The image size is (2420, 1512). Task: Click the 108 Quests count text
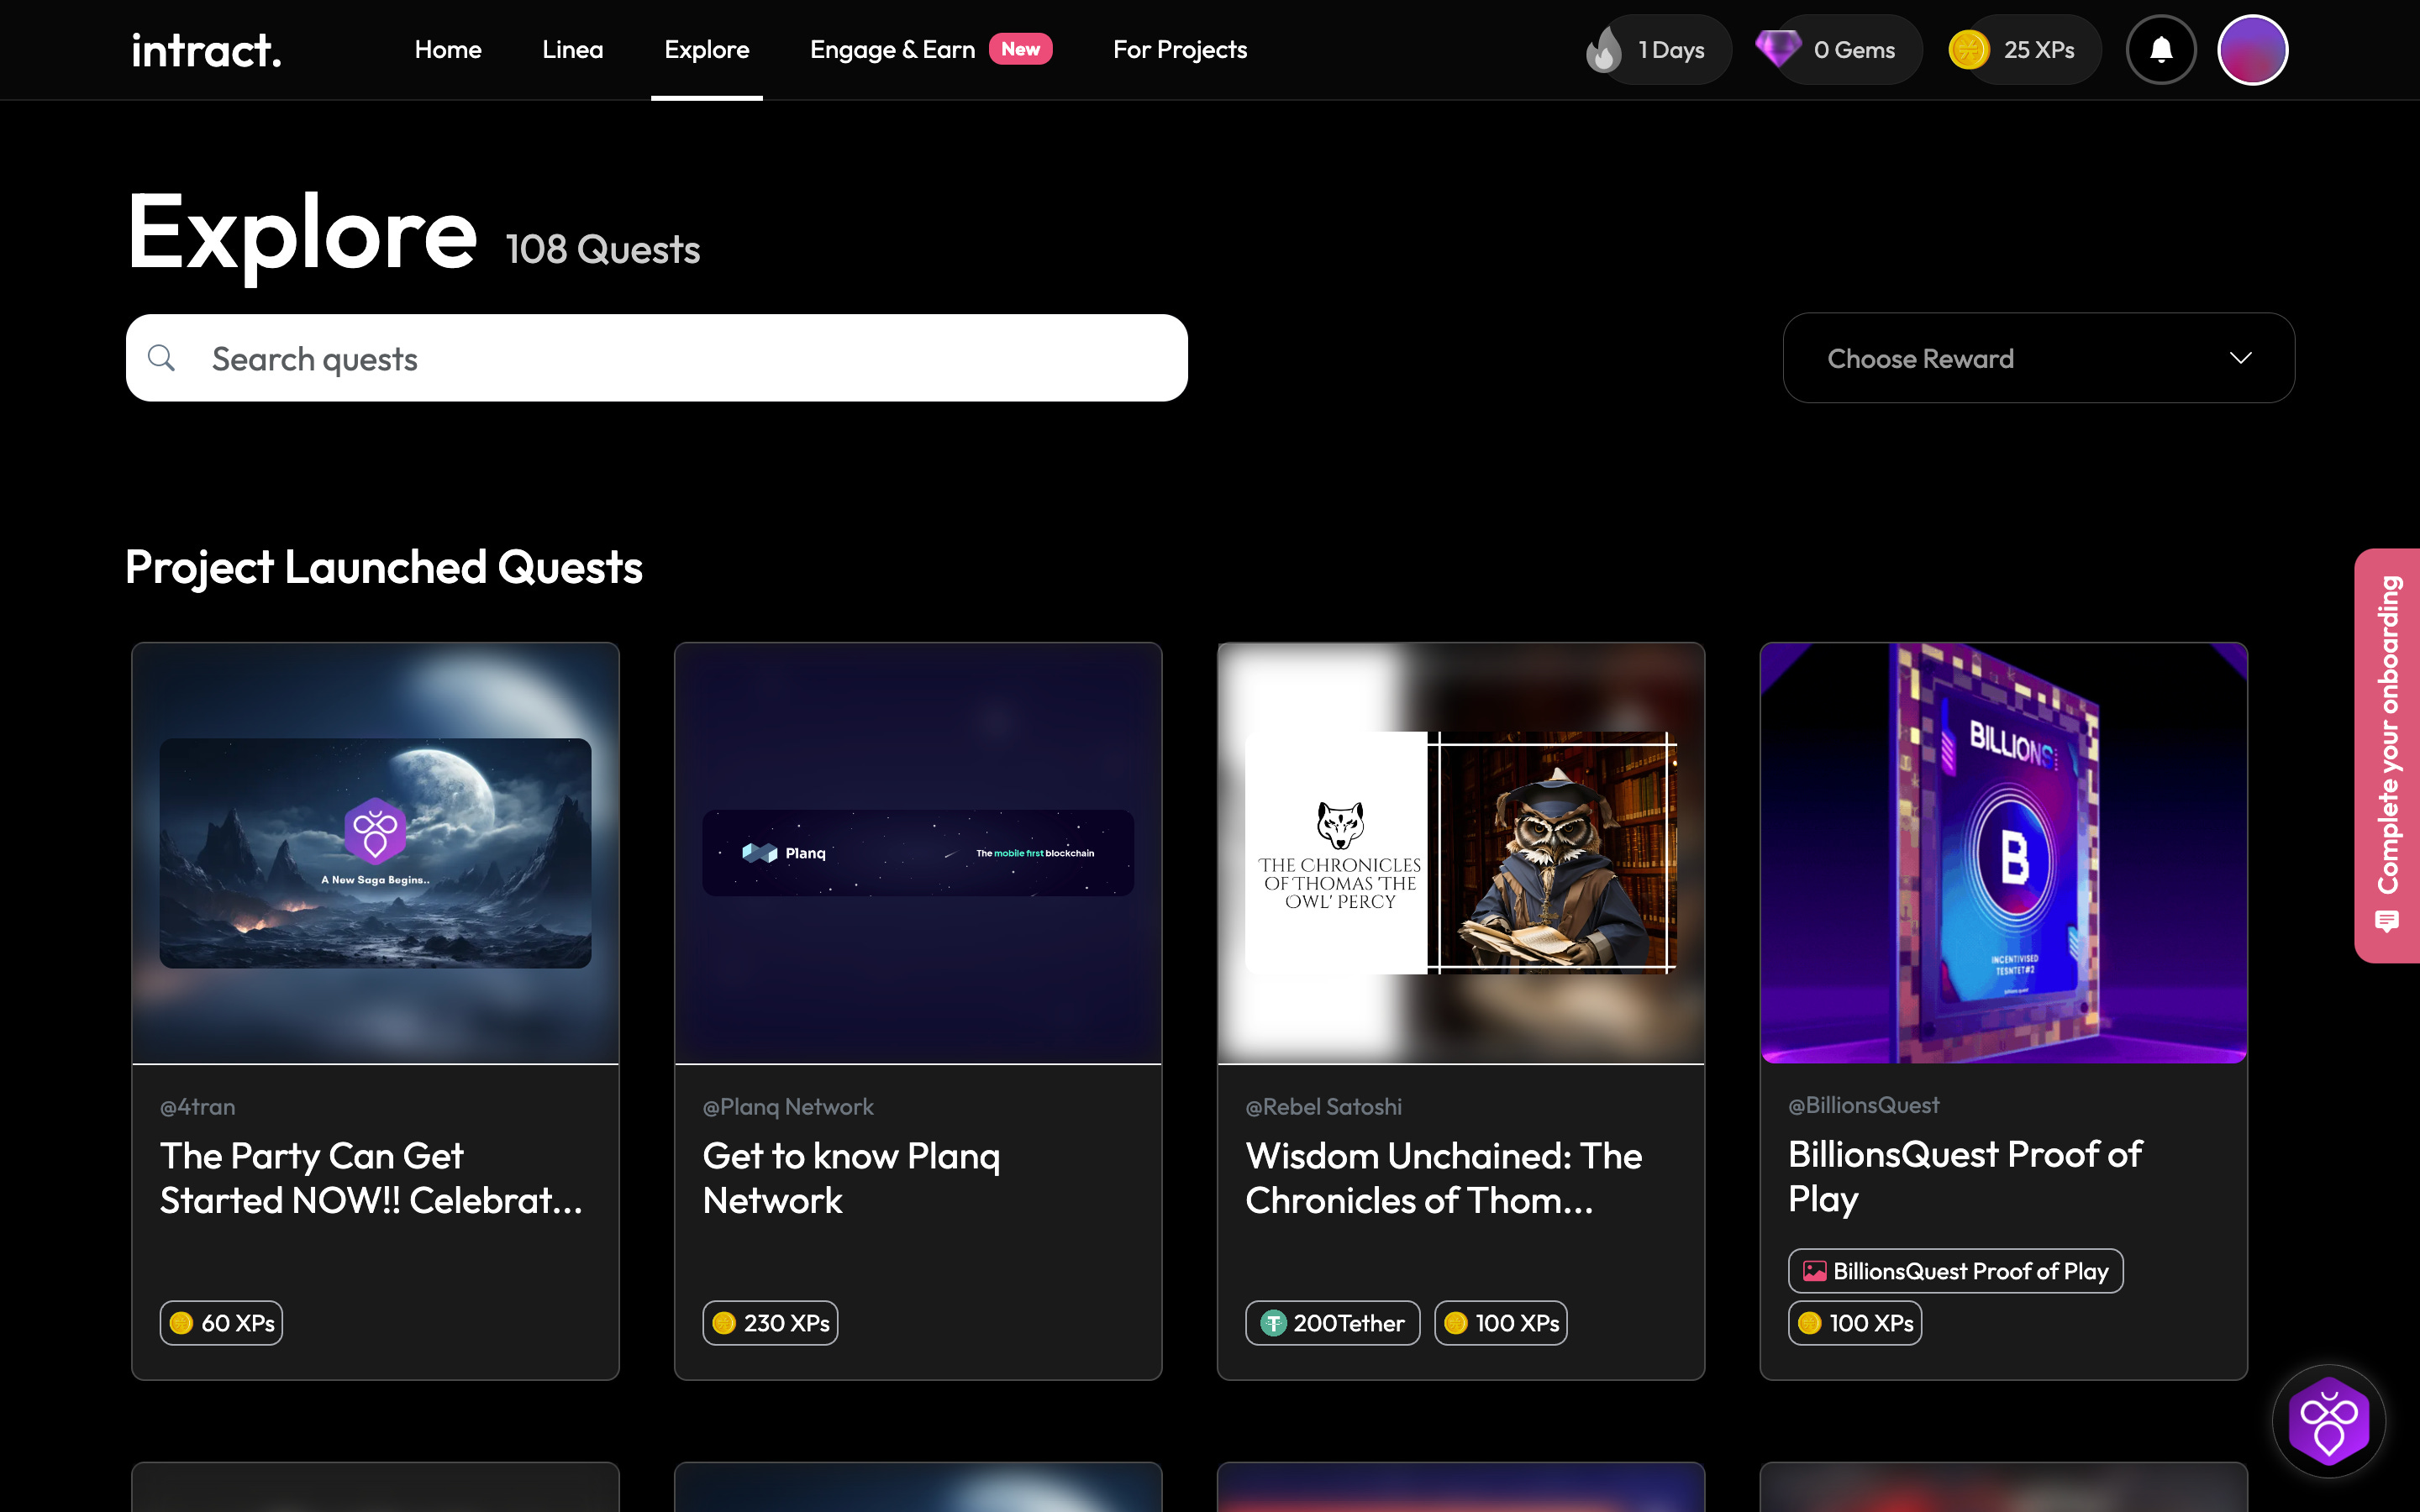click(602, 250)
